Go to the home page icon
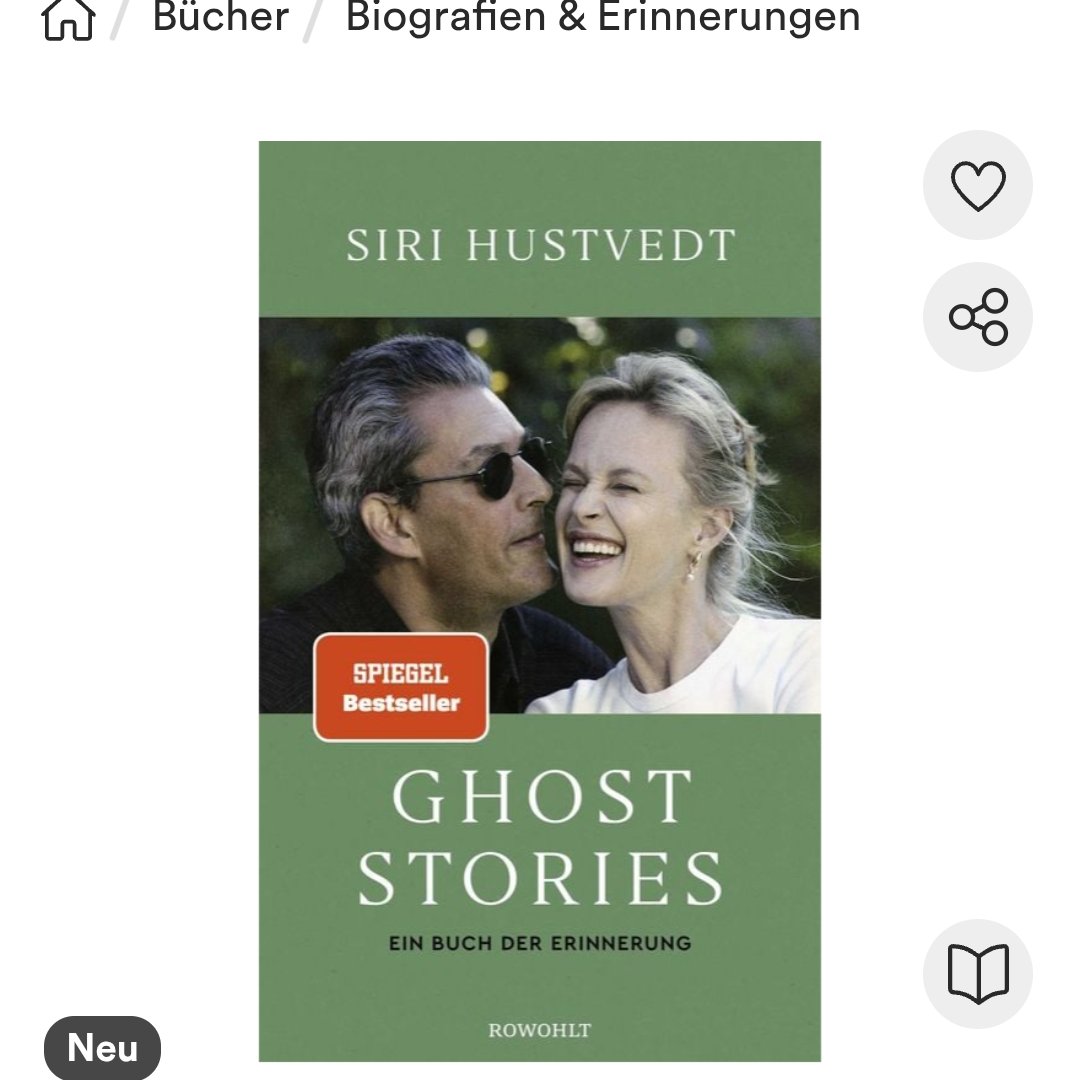This screenshot has width=1080, height=1080. pos(68,19)
